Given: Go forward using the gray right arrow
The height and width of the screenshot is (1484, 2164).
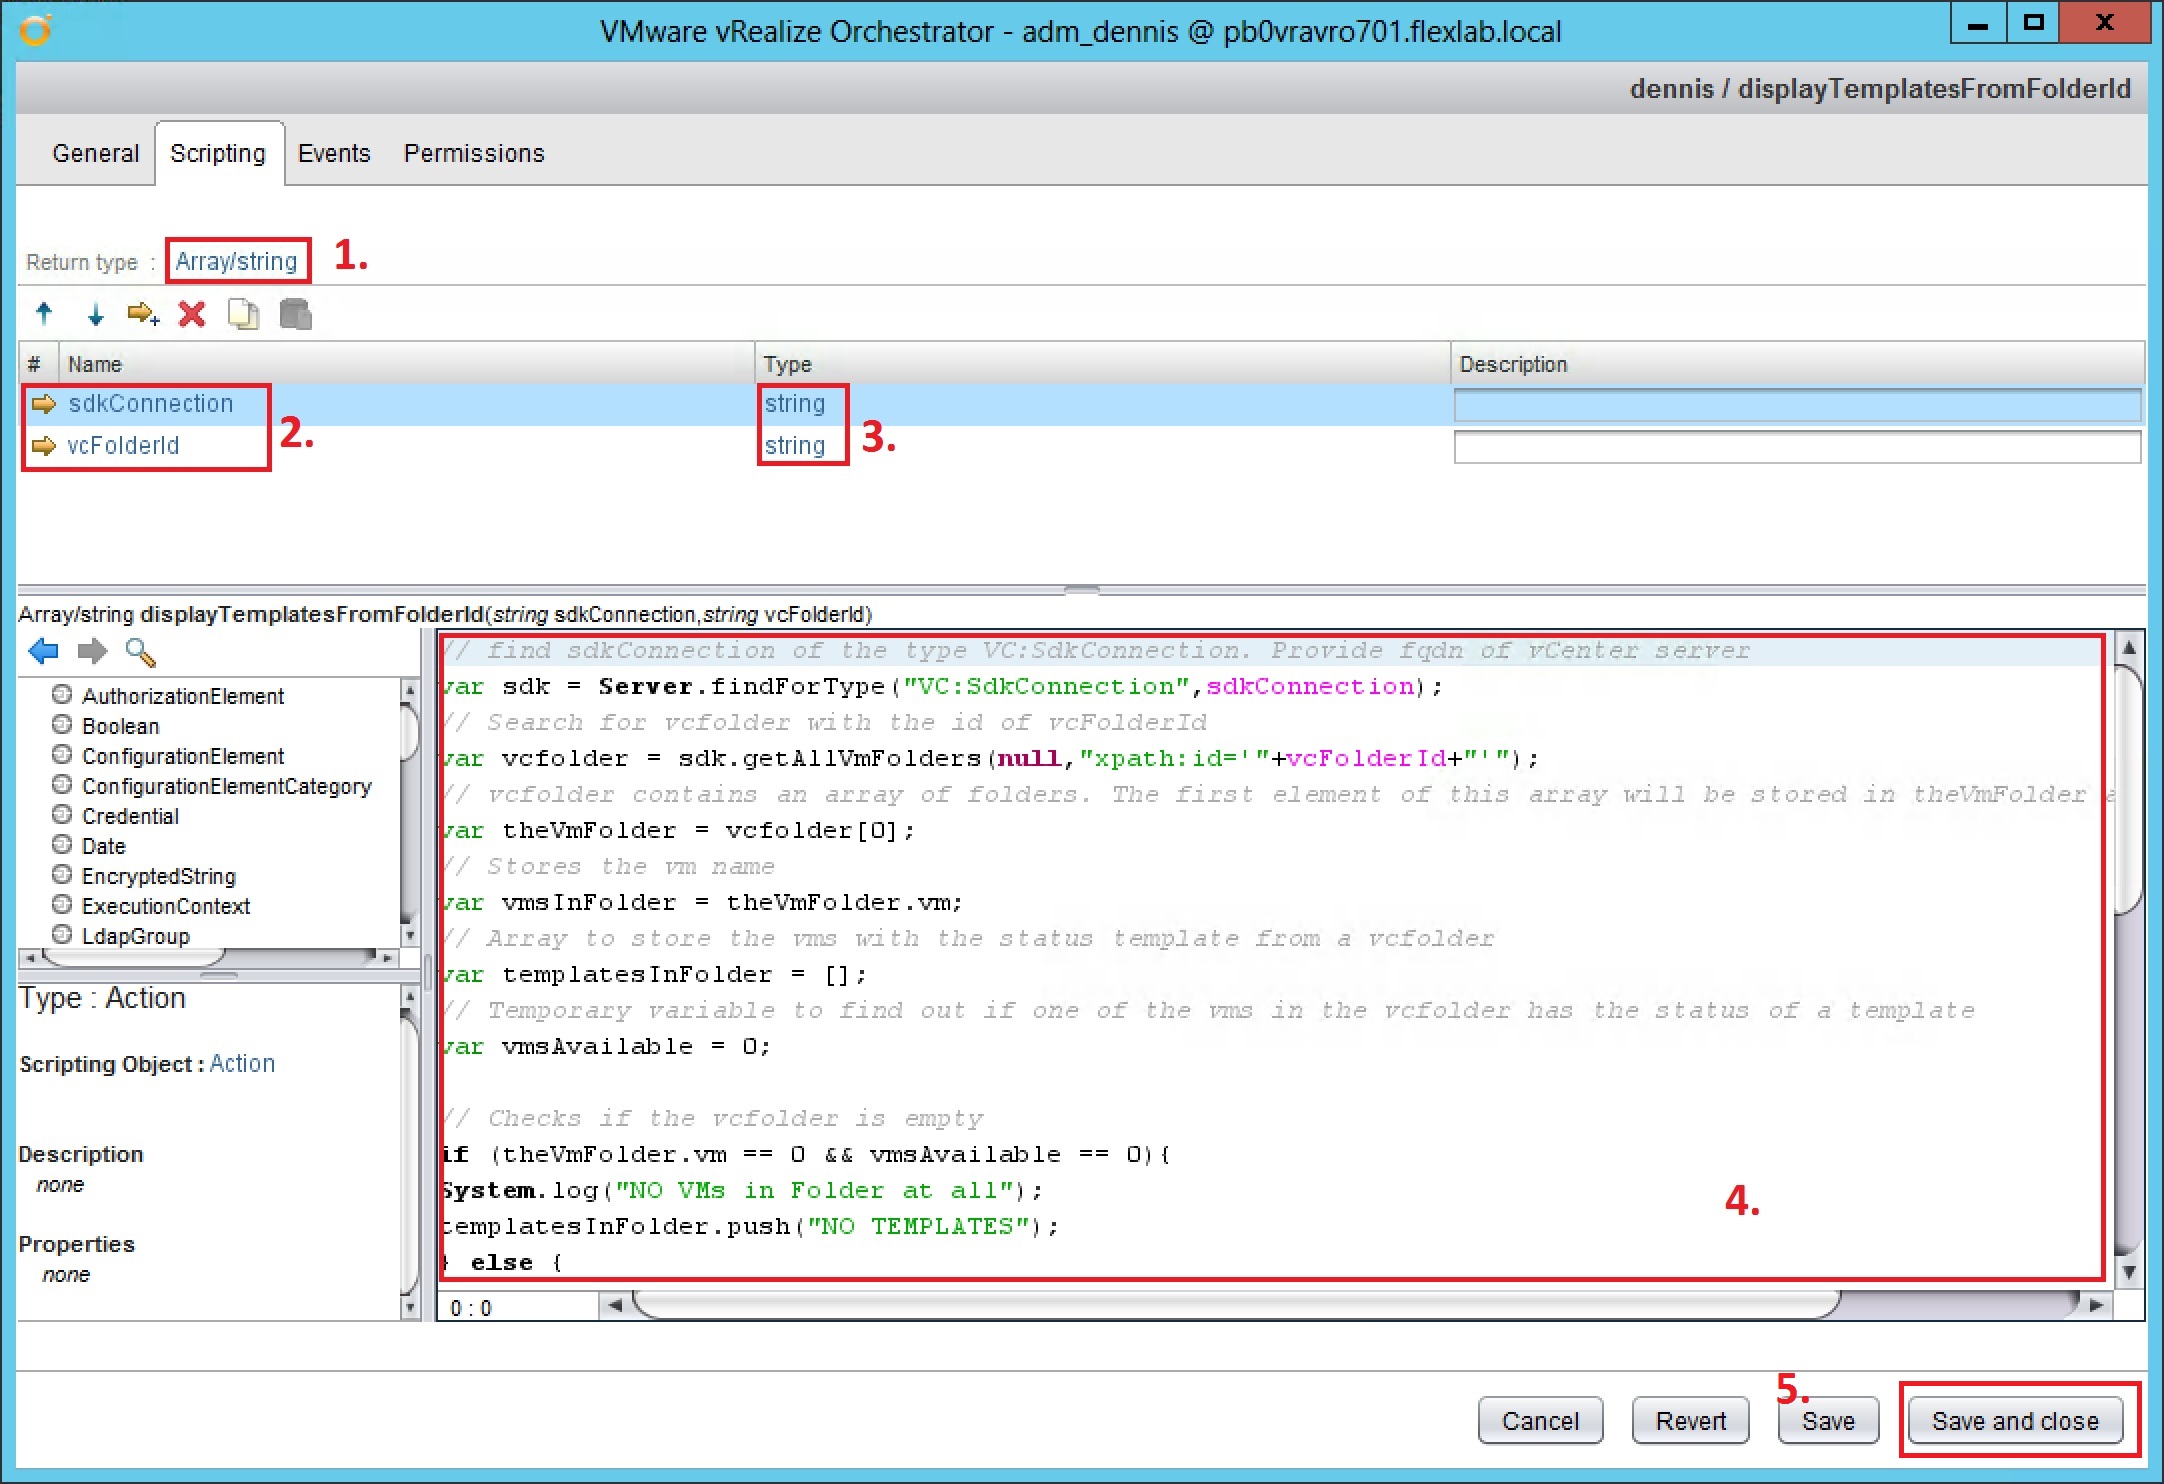Looking at the screenshot, I should coord(92,652).
